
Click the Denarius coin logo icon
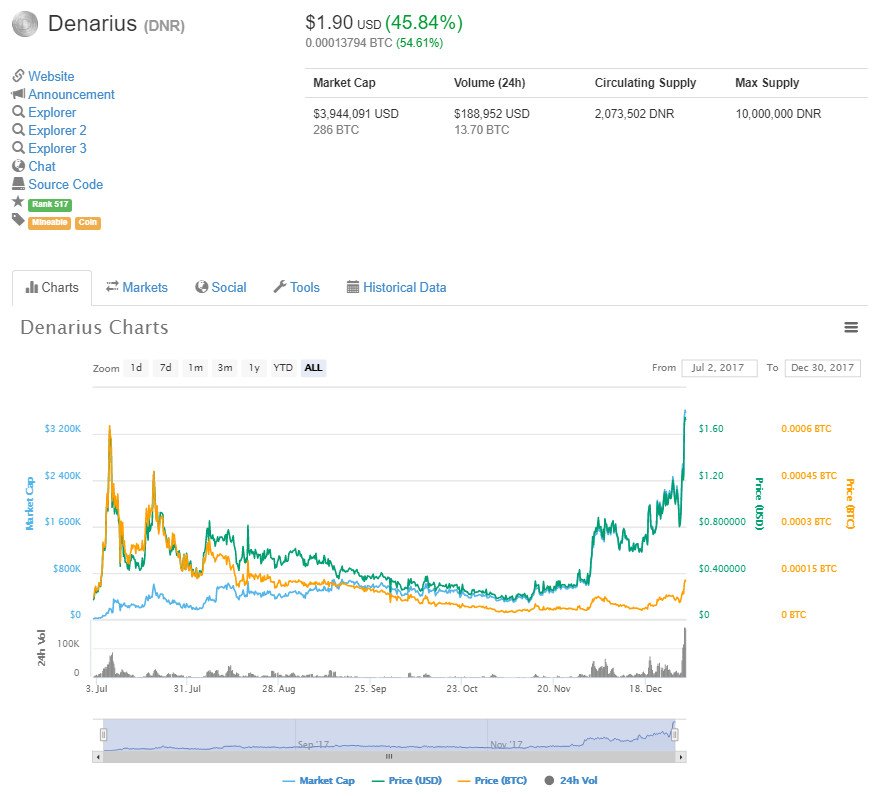tap(25, 25)
